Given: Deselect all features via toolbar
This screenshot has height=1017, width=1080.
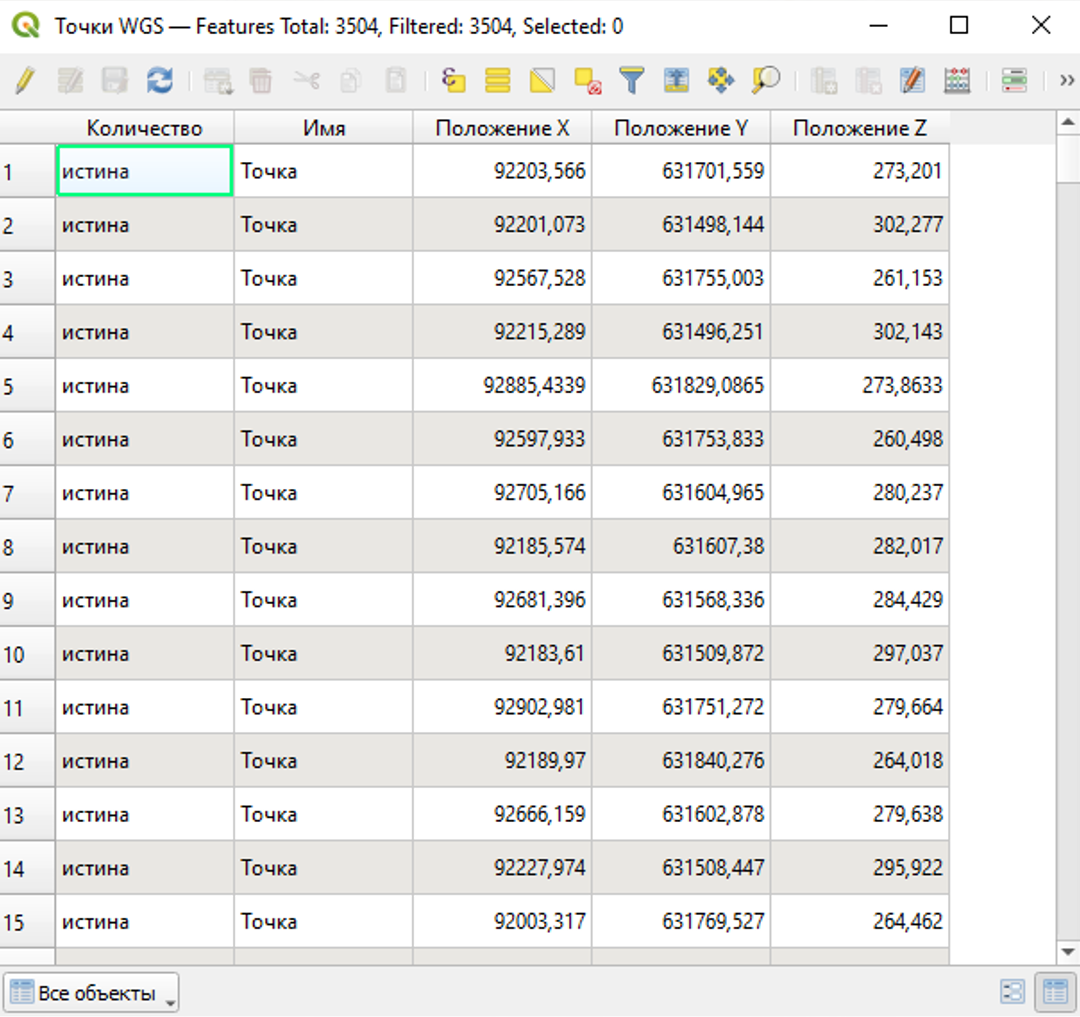Looking at the screenshot, I should 587,80.
